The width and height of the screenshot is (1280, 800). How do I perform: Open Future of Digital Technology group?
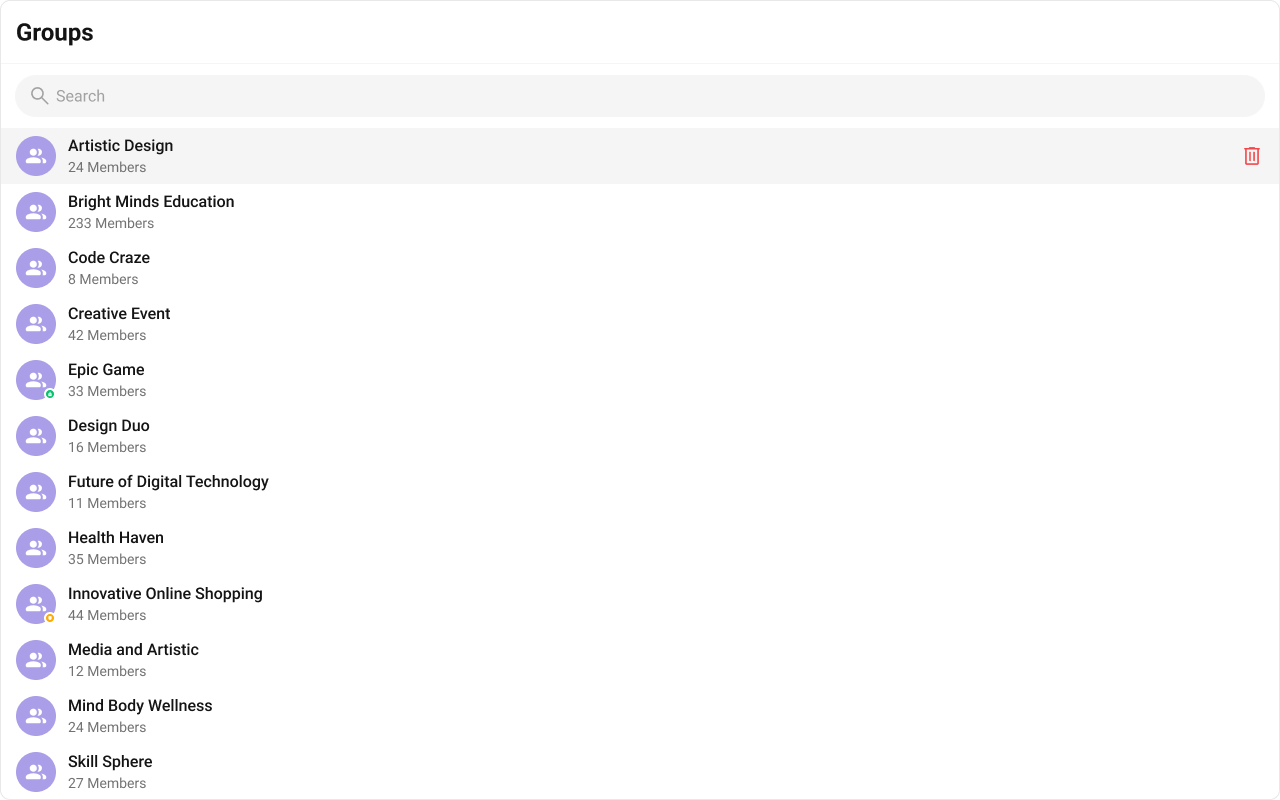[640, 492]
